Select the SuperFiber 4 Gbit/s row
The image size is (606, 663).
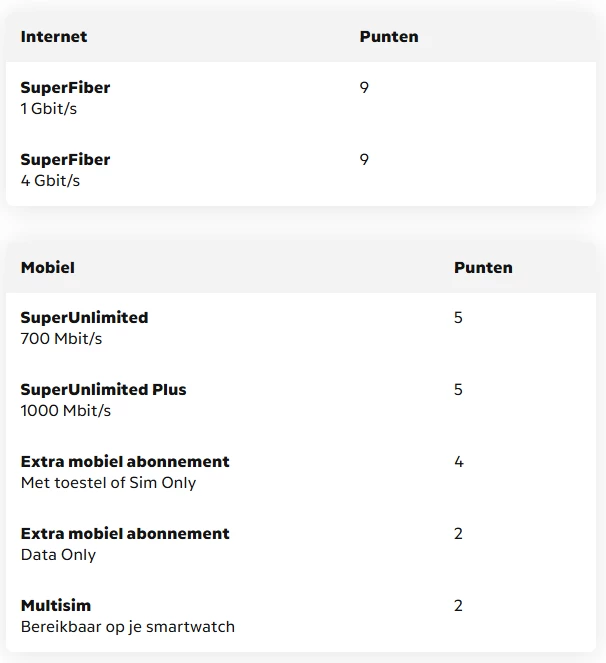coord(301,170)
